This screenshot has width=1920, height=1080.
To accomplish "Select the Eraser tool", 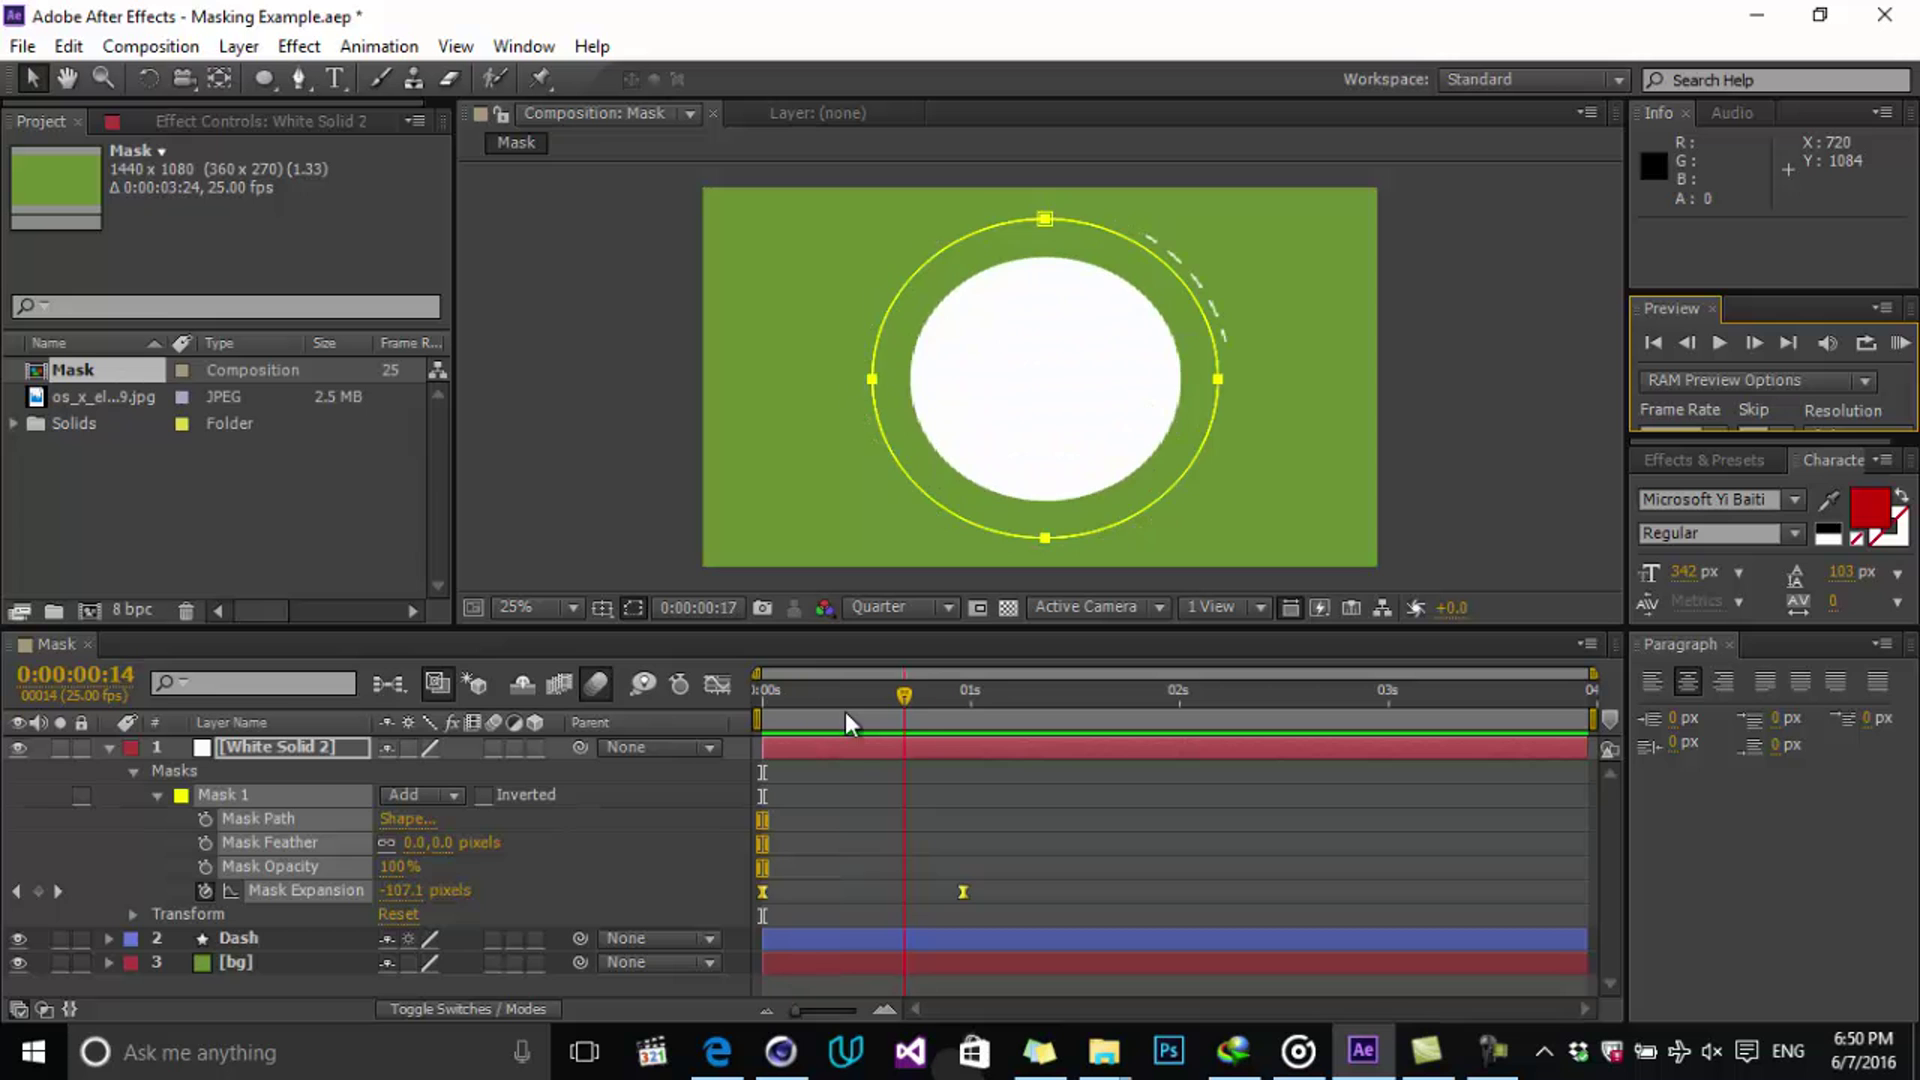I will tap(449, 78).
